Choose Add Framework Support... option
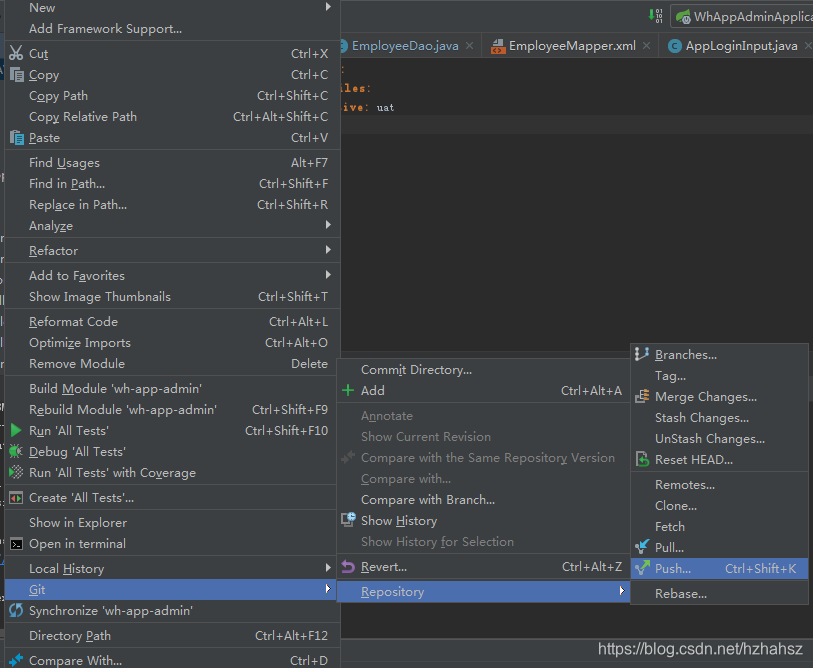 172,29
